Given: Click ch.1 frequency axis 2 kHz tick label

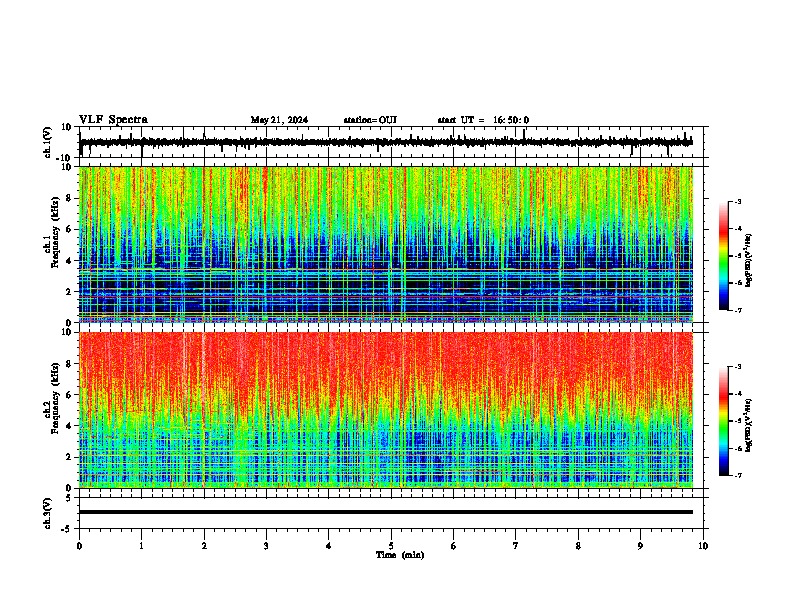Looking at the screenshot, I should 69,291.
